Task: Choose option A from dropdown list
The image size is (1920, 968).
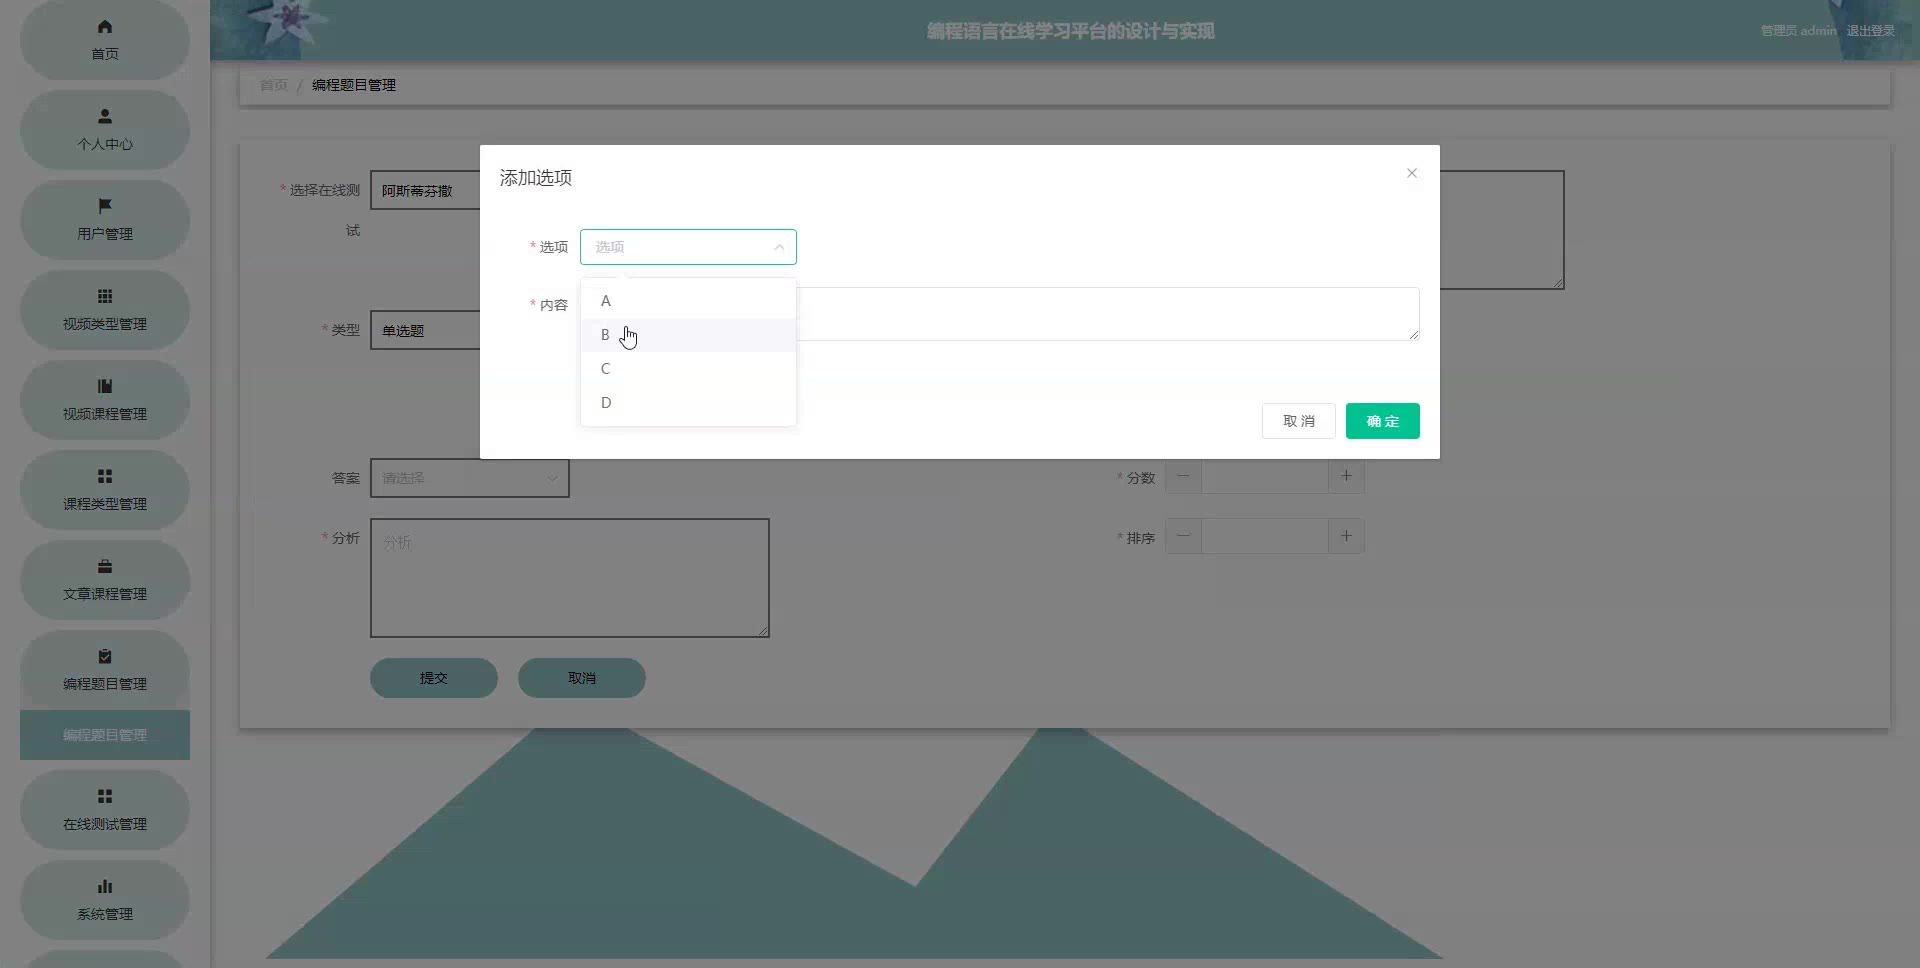Action: (688, 301)
